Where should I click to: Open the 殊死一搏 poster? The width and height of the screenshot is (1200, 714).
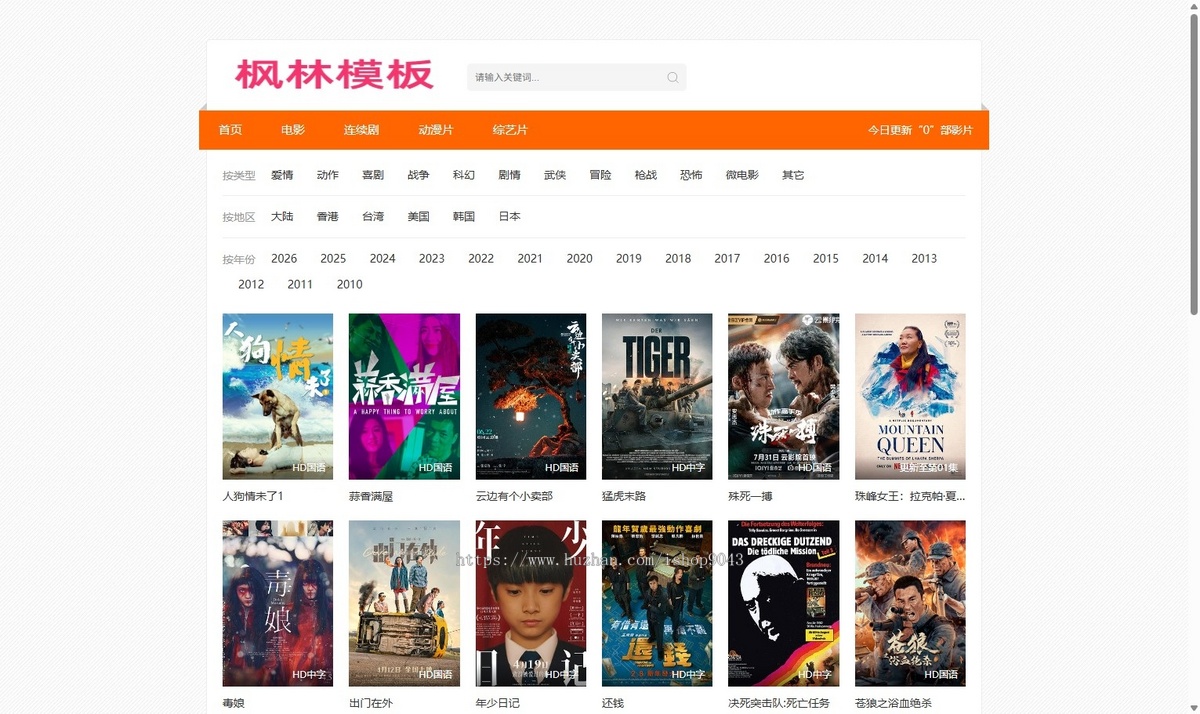tap(784, 397)
